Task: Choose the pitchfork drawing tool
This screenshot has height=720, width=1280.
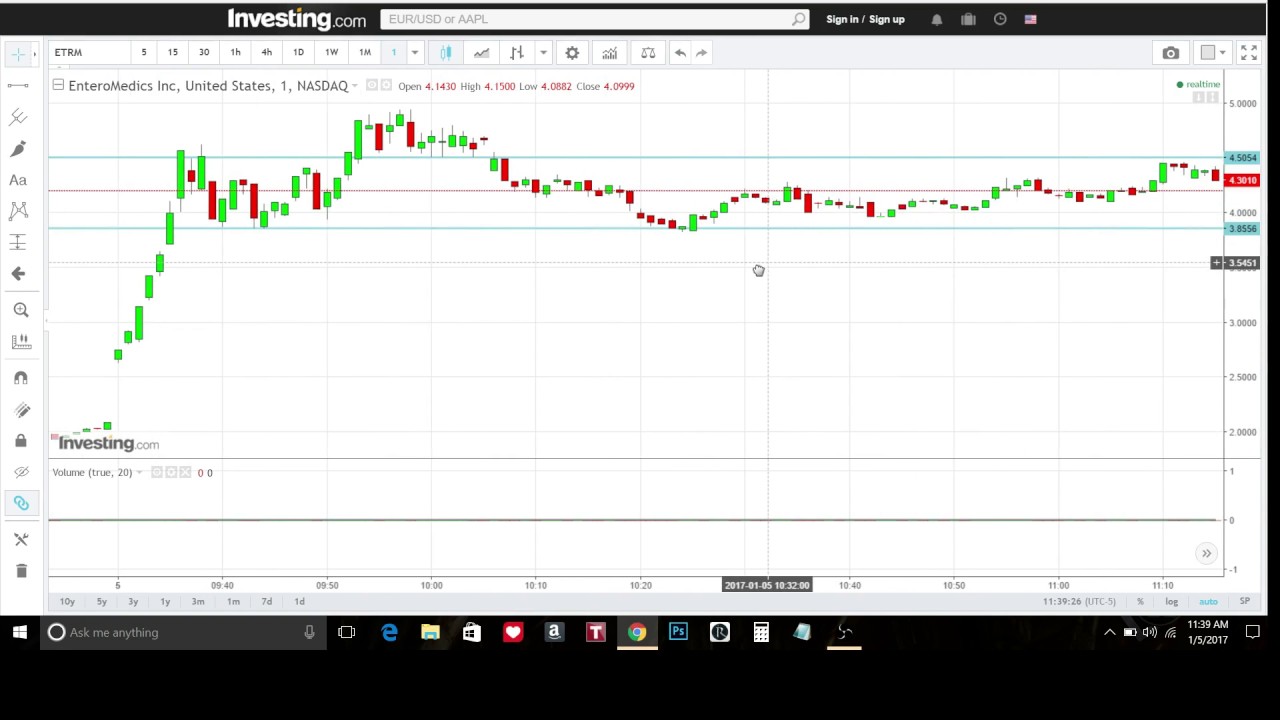Action: [x=18, y=117]
